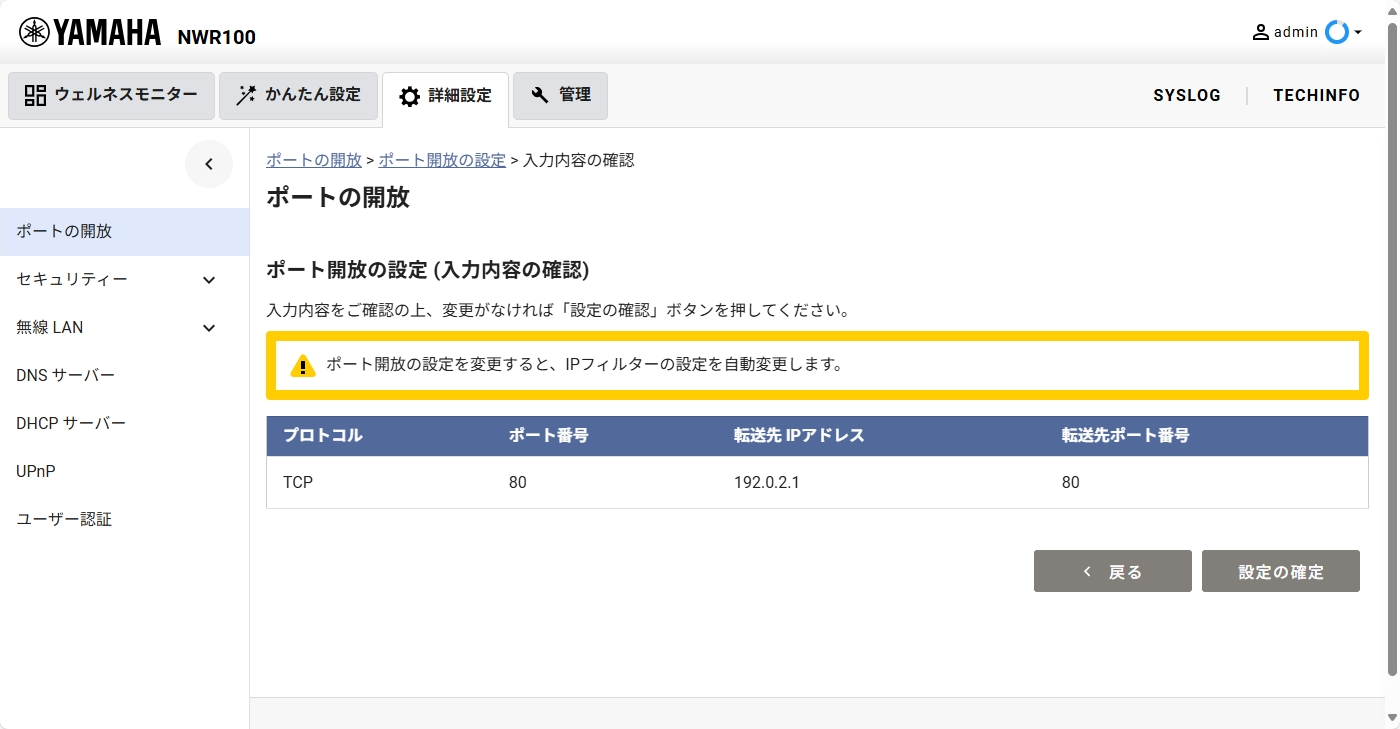Click the wrench icon on 管理 tab
Screen dimensions: 1400x729
(536, 96)
